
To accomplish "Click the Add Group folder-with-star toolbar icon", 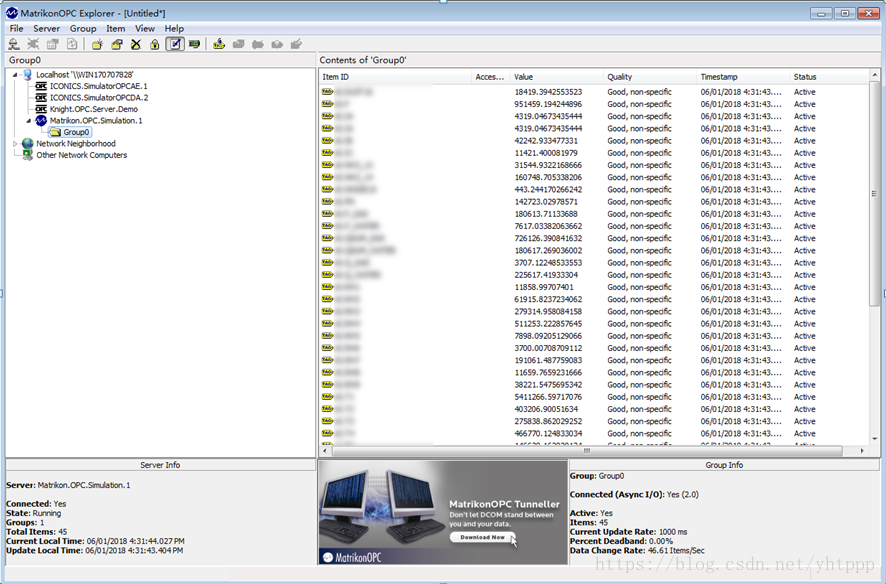I will pyautogui.click(x=97, y=44).
